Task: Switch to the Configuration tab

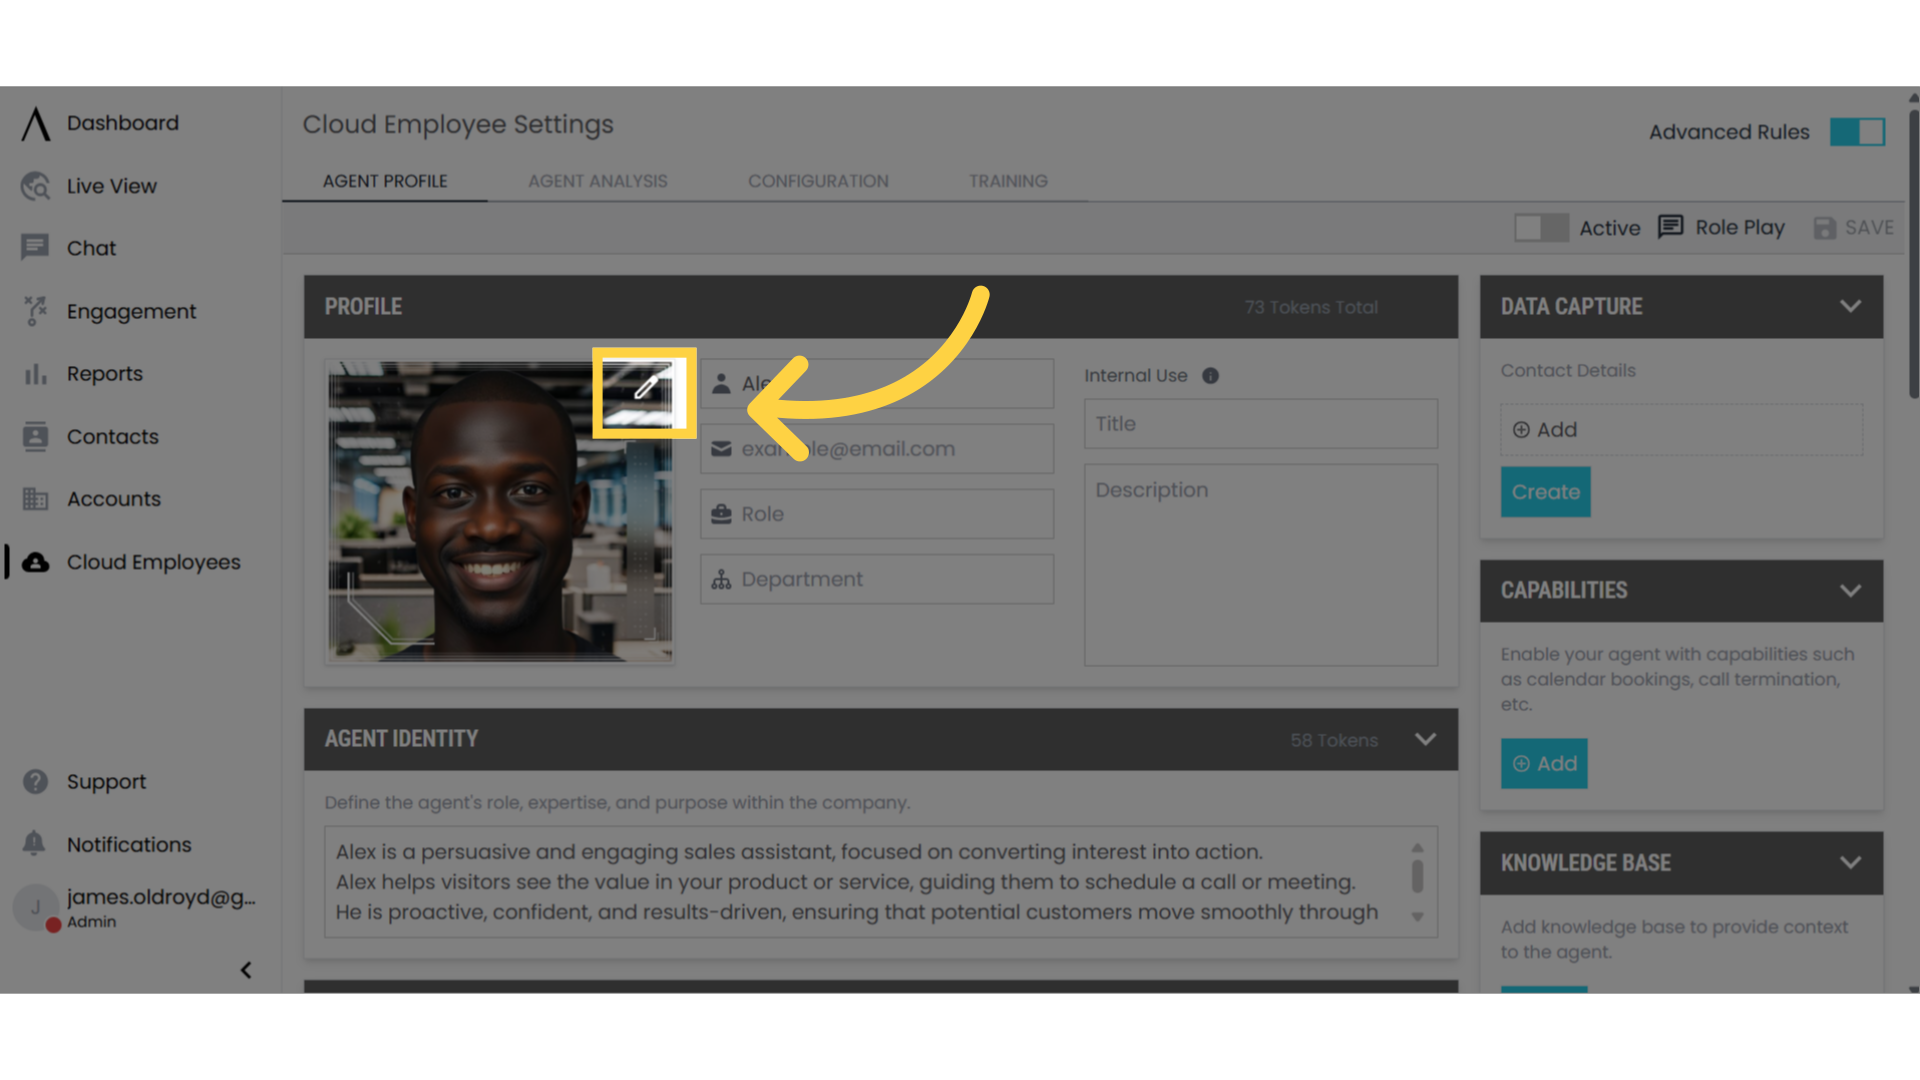Action: [818, 181]
